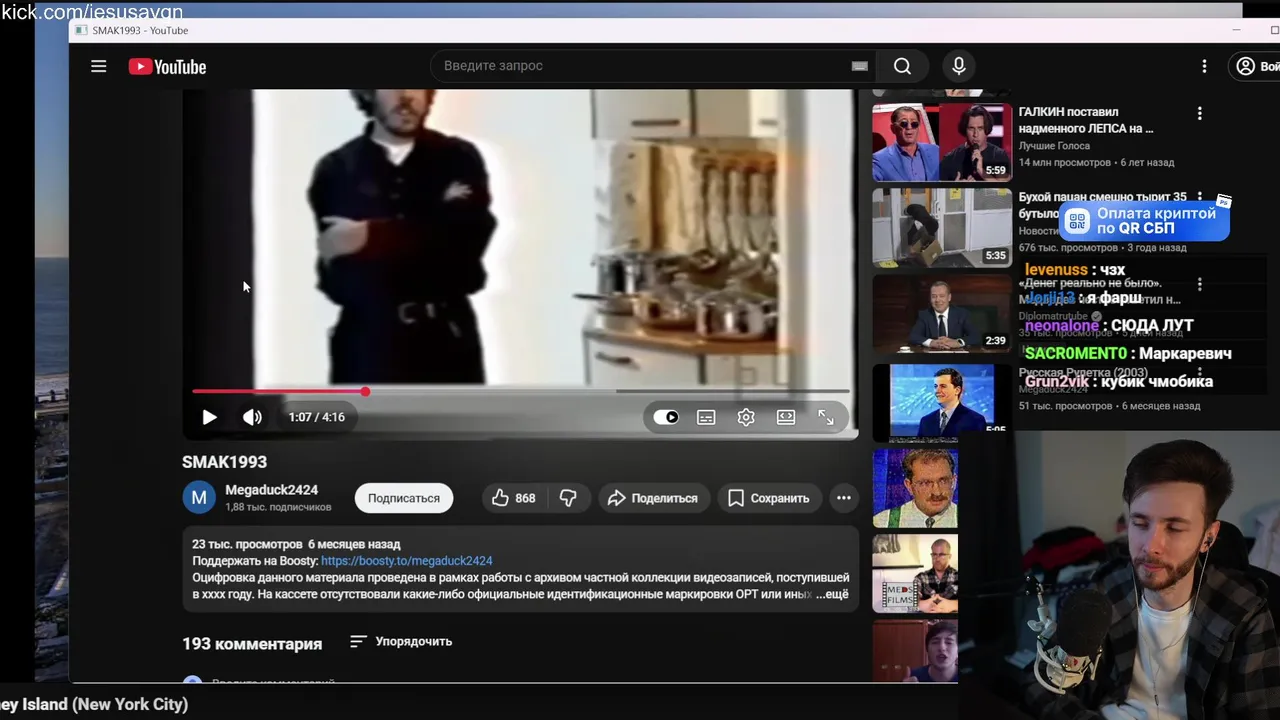This screenshot has width=1280, height=720.
Task: Open the Megaduck2424 channel name
Action: coord(271,490)
